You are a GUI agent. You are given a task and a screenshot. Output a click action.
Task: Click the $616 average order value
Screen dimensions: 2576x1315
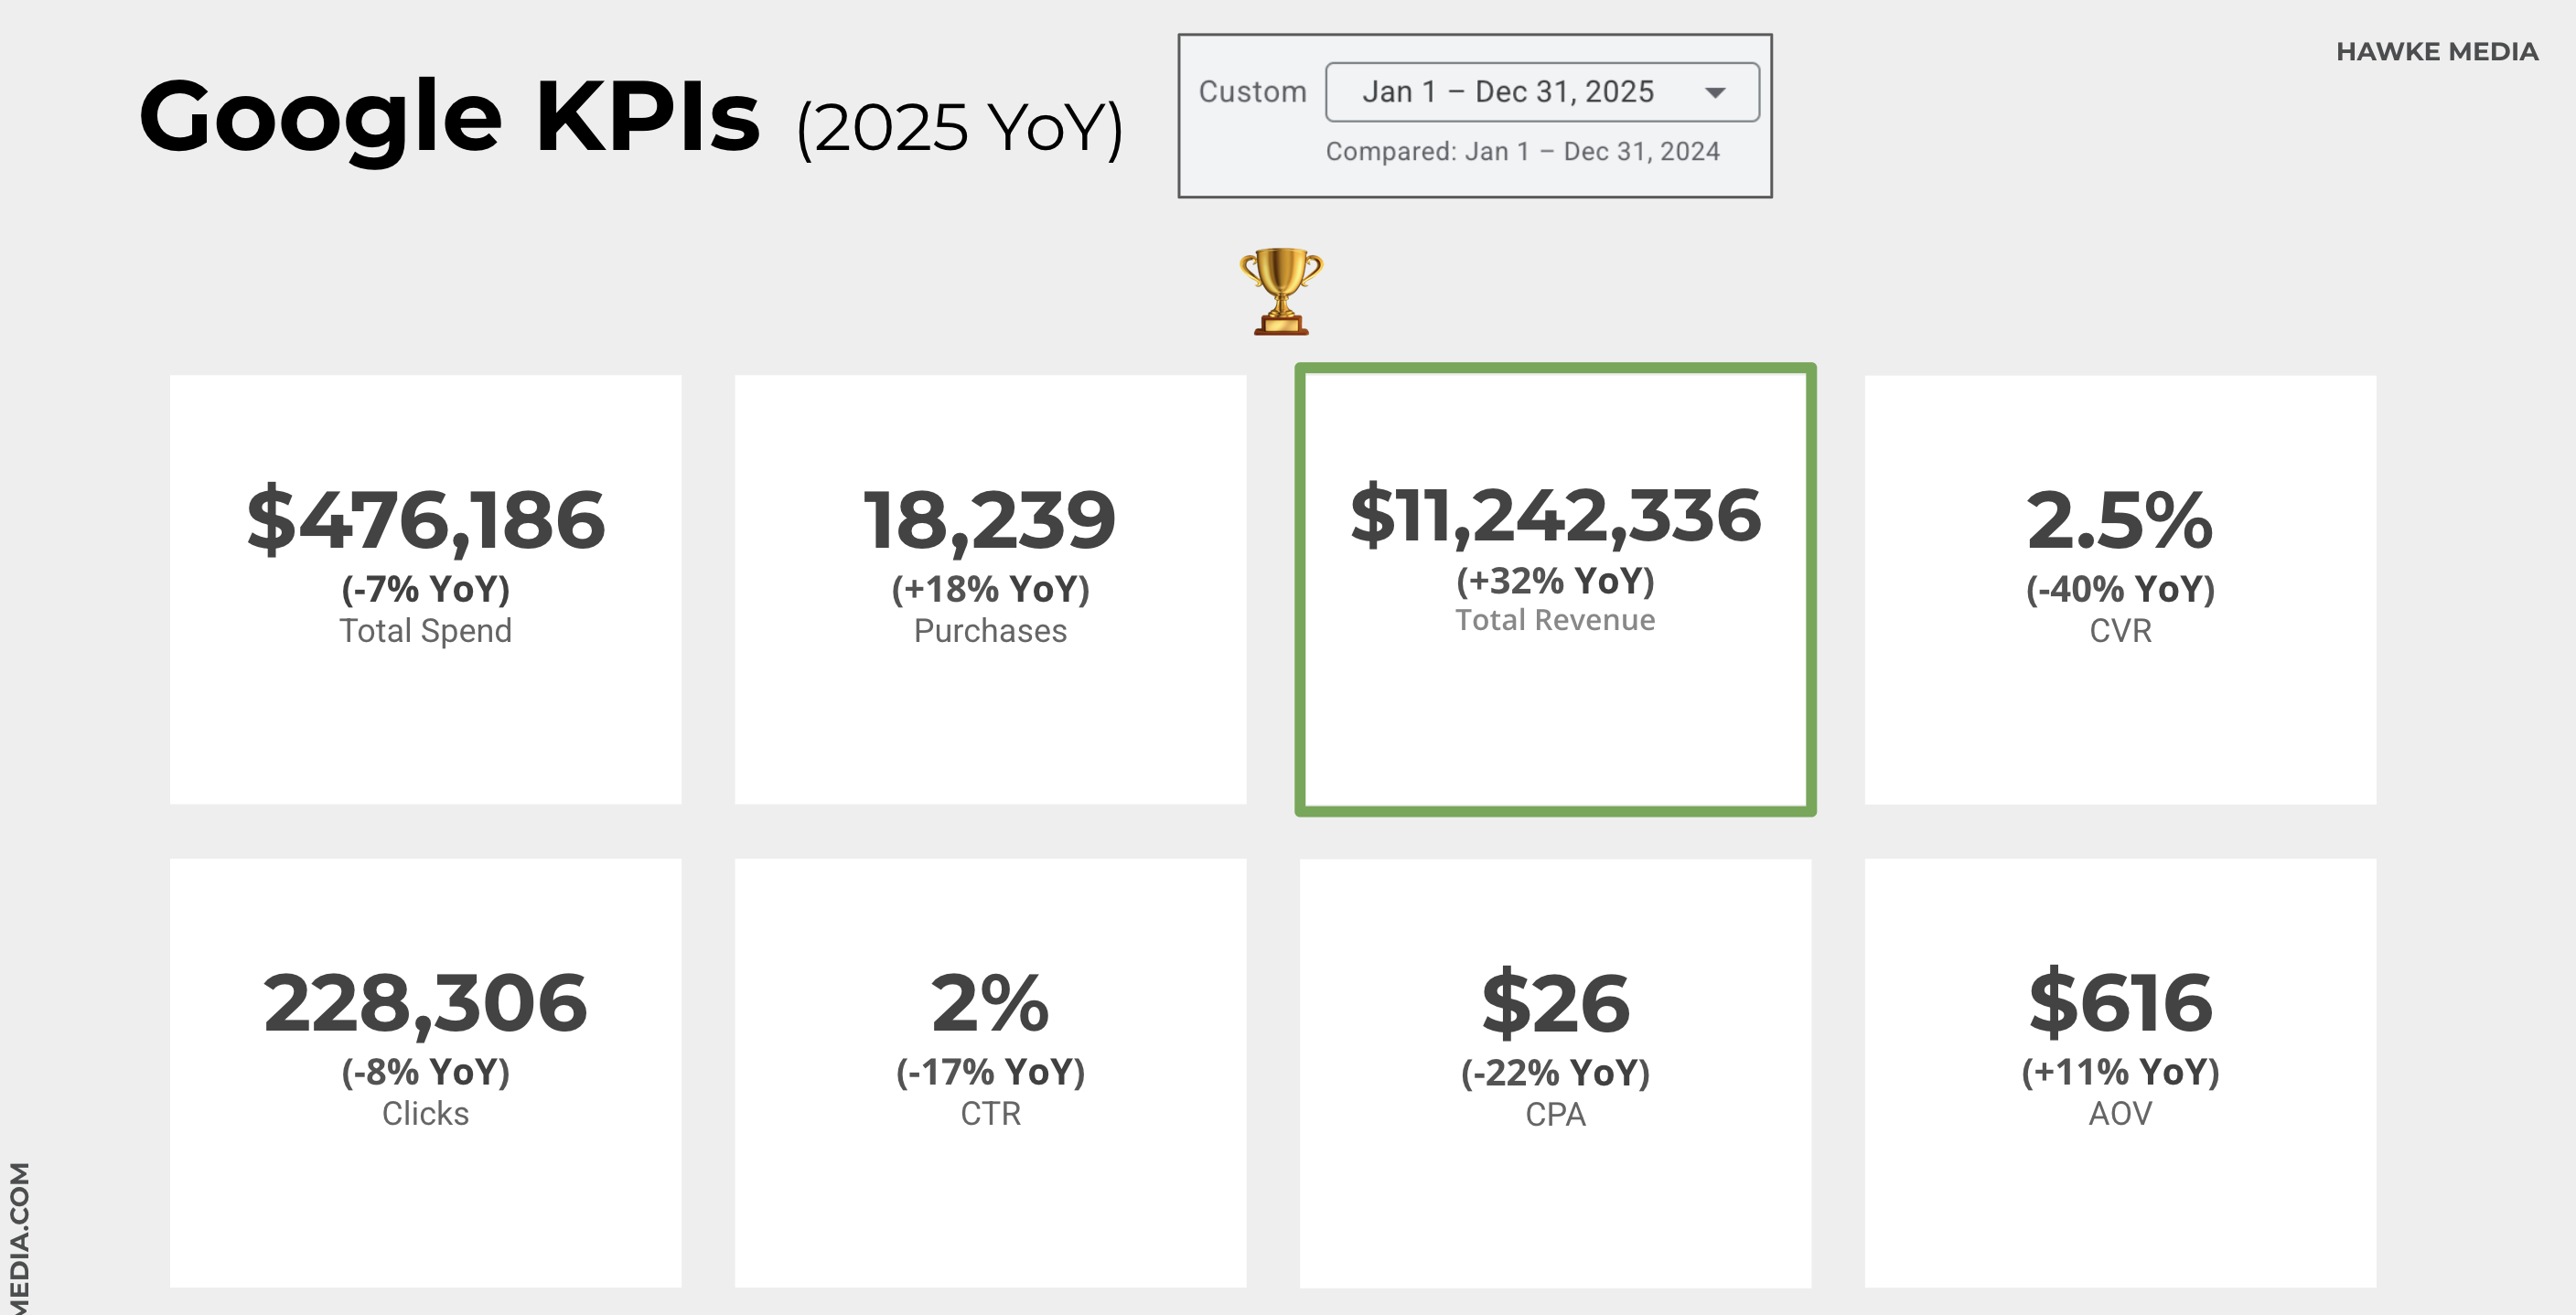coord(2120,1003)
